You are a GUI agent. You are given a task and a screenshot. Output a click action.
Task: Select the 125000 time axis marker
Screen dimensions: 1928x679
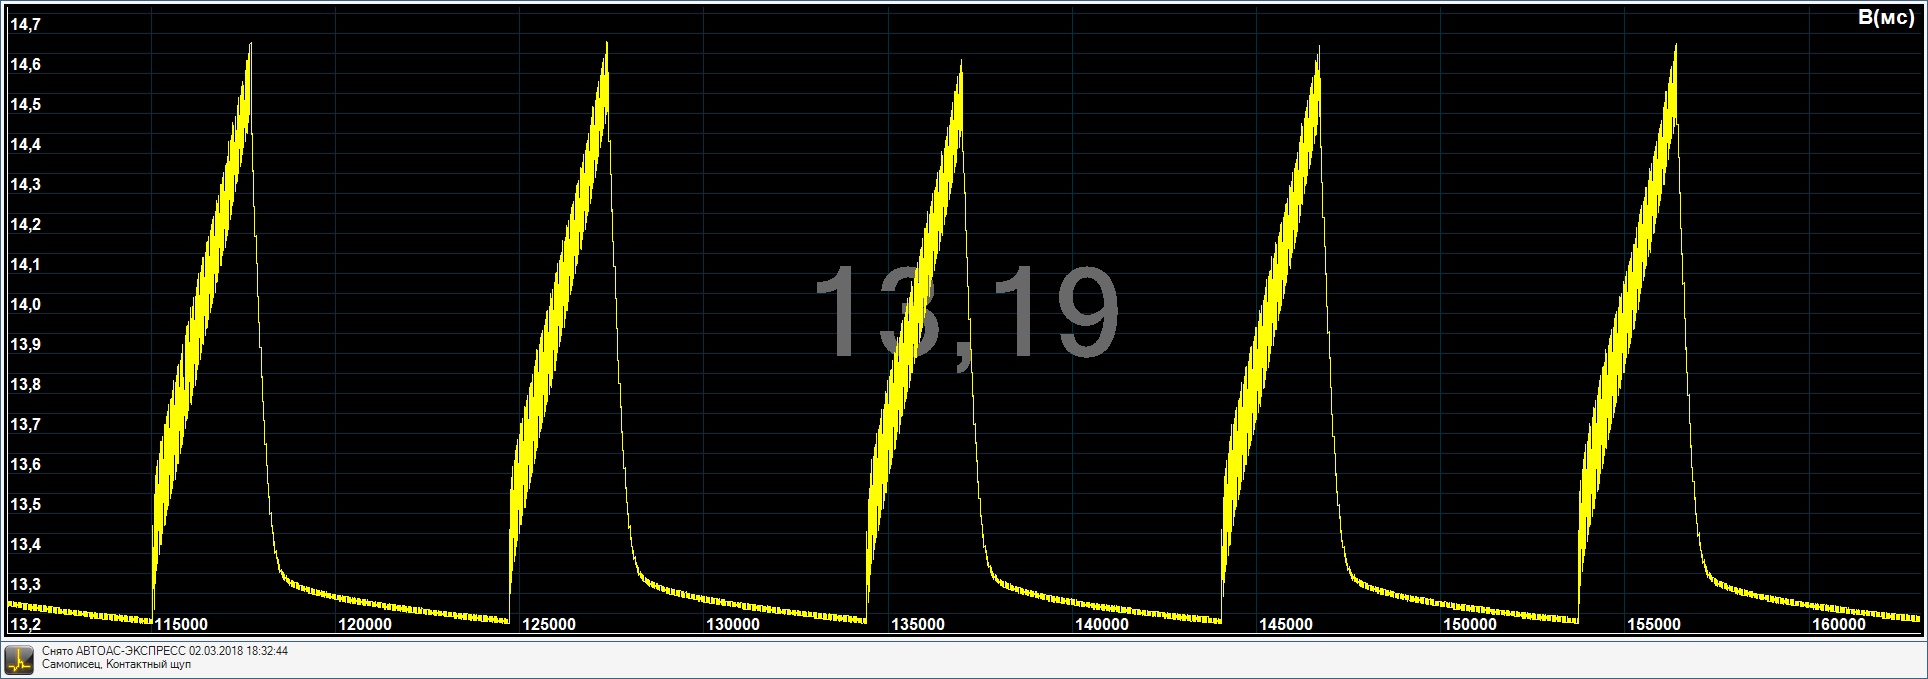tap(549, 625)
